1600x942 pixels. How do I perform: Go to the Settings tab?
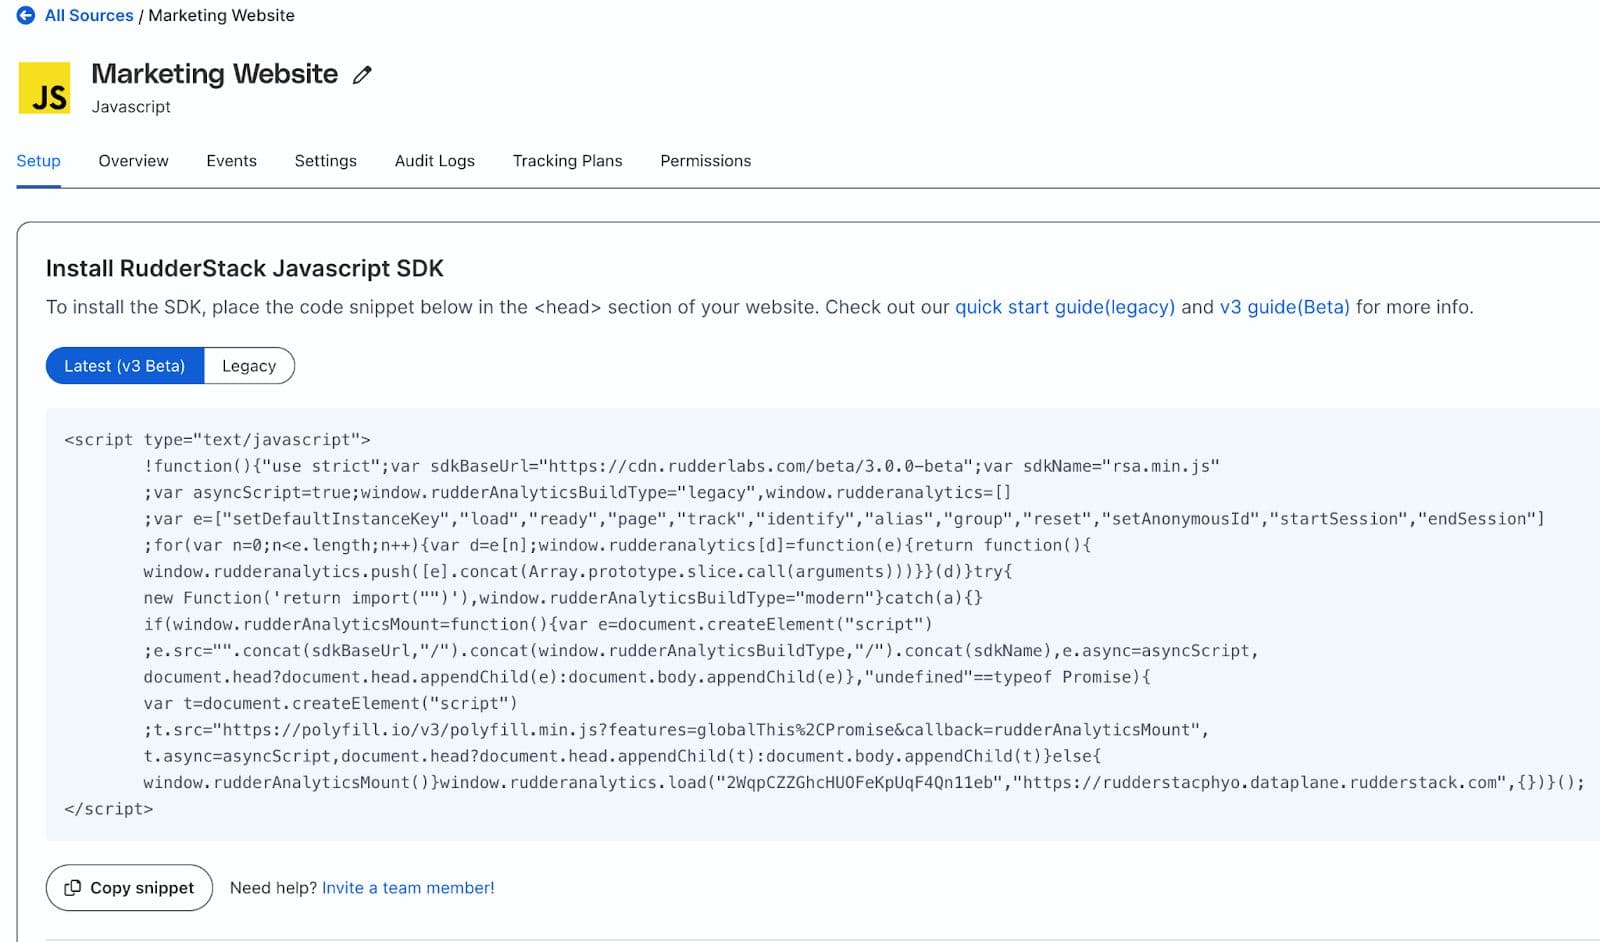[325, 161]
